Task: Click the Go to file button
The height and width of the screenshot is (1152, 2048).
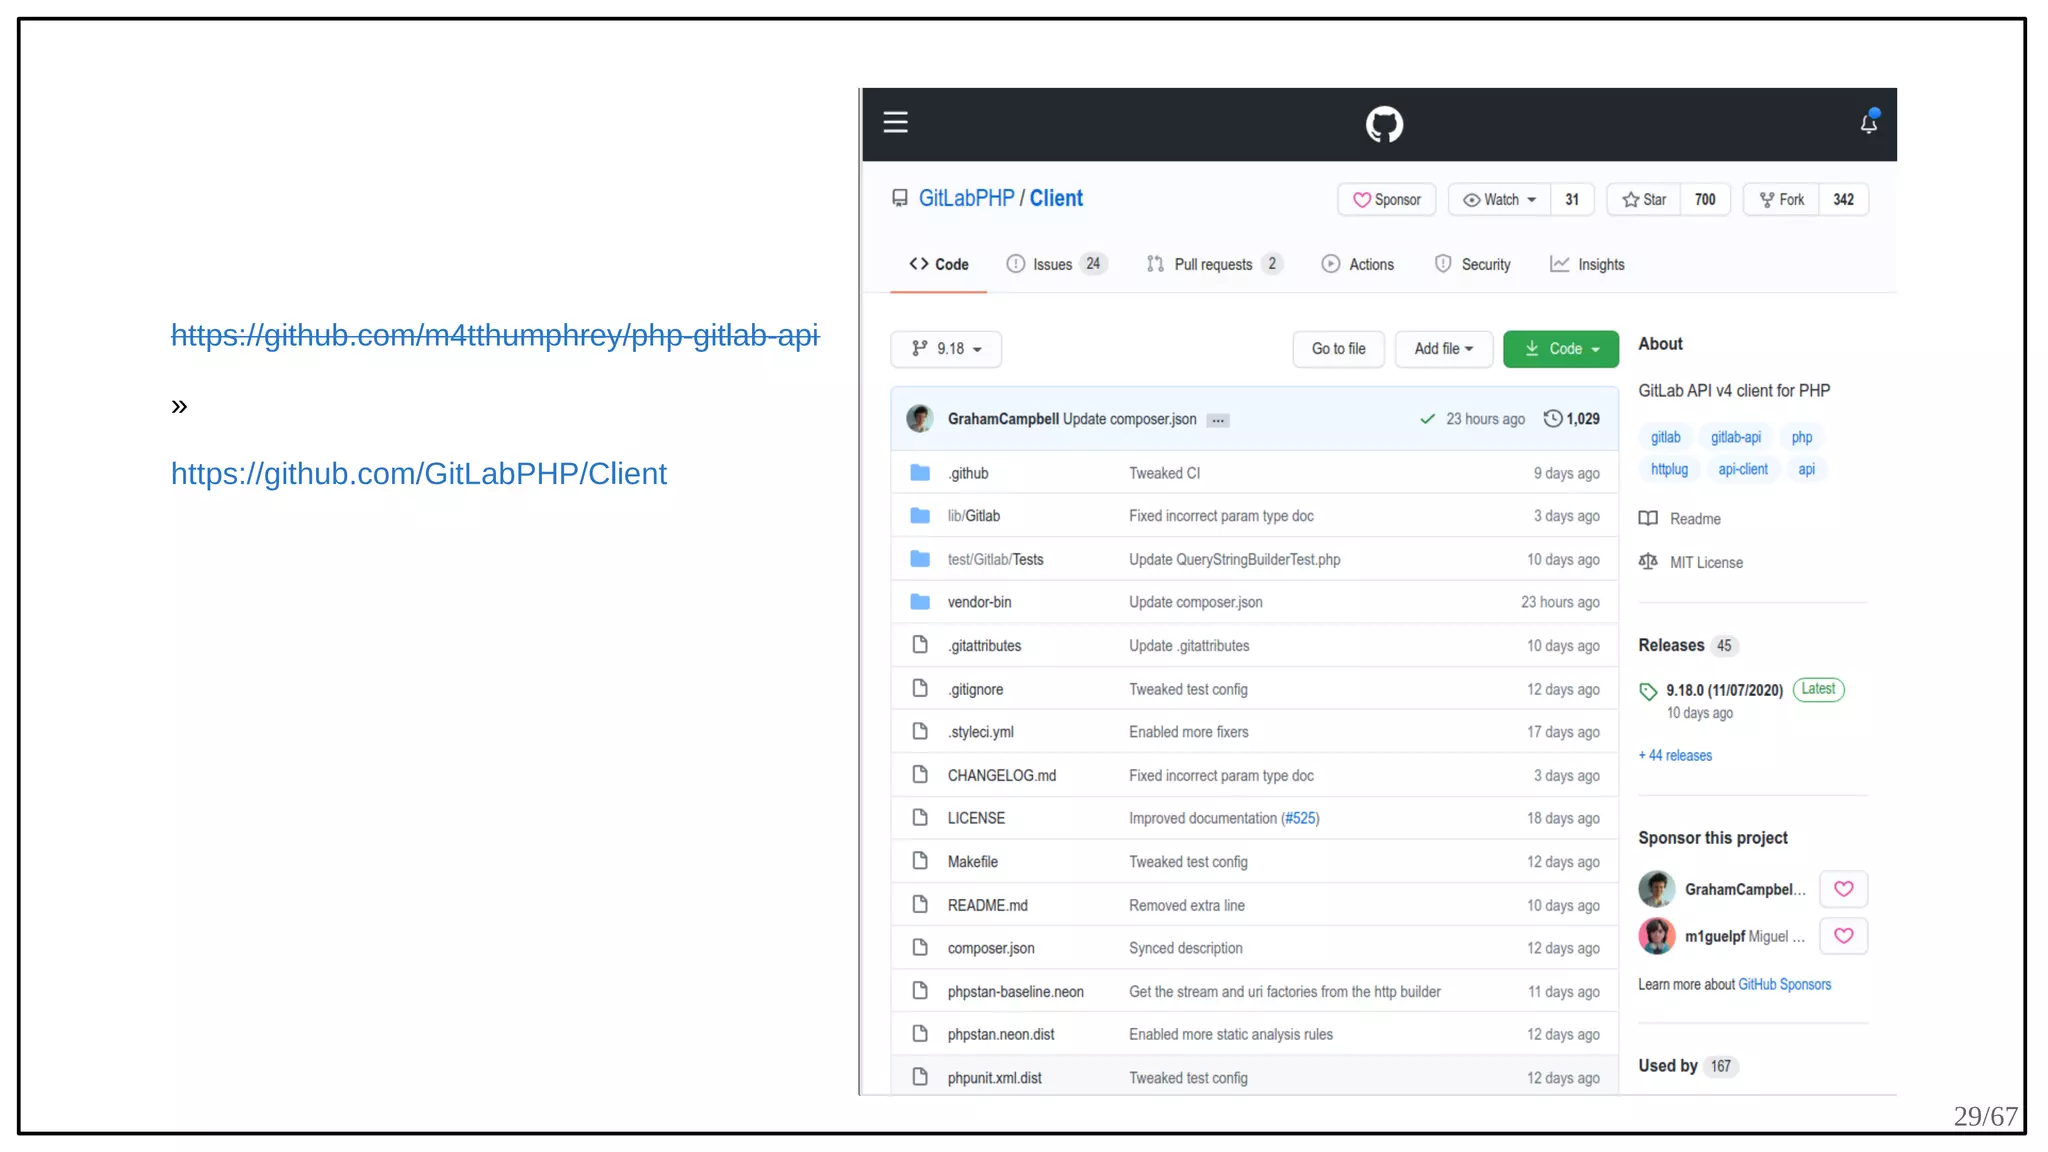Action: (1338, 349)
